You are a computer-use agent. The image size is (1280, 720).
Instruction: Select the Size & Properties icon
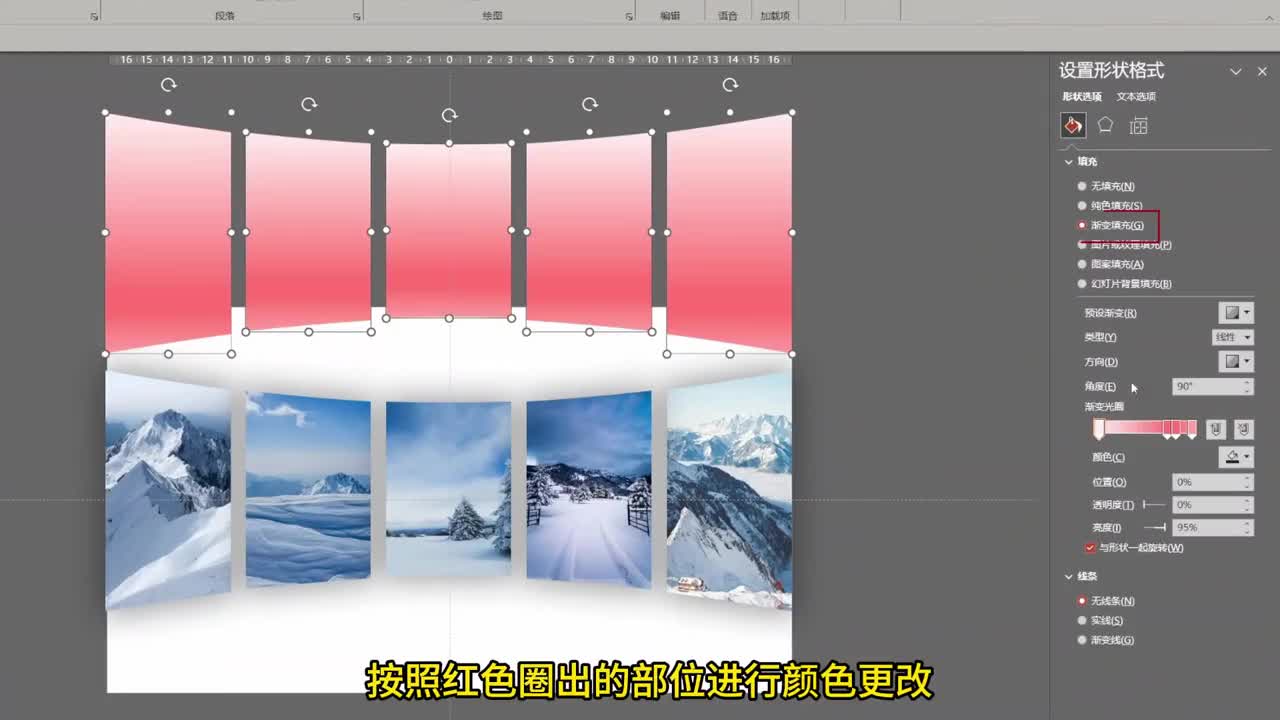tap(1138, 126)
